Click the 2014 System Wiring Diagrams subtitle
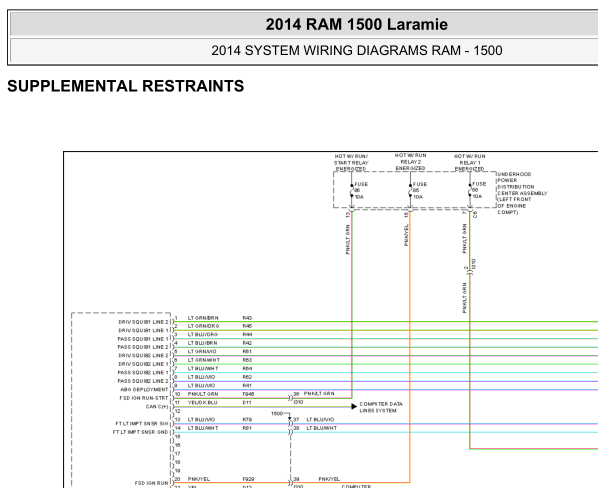The width and height of the screenshot is (598, 488). tap(357, 50)
